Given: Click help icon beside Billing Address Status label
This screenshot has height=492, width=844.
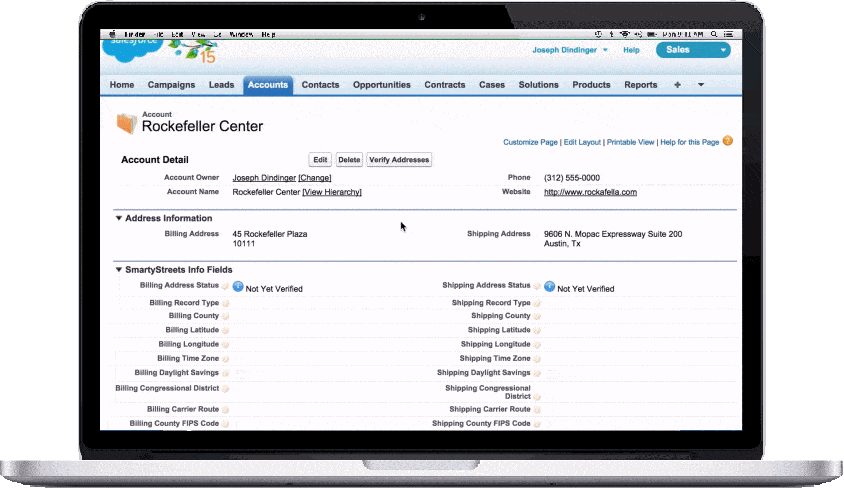Looking at the screenshot, I should coord(225,287).
